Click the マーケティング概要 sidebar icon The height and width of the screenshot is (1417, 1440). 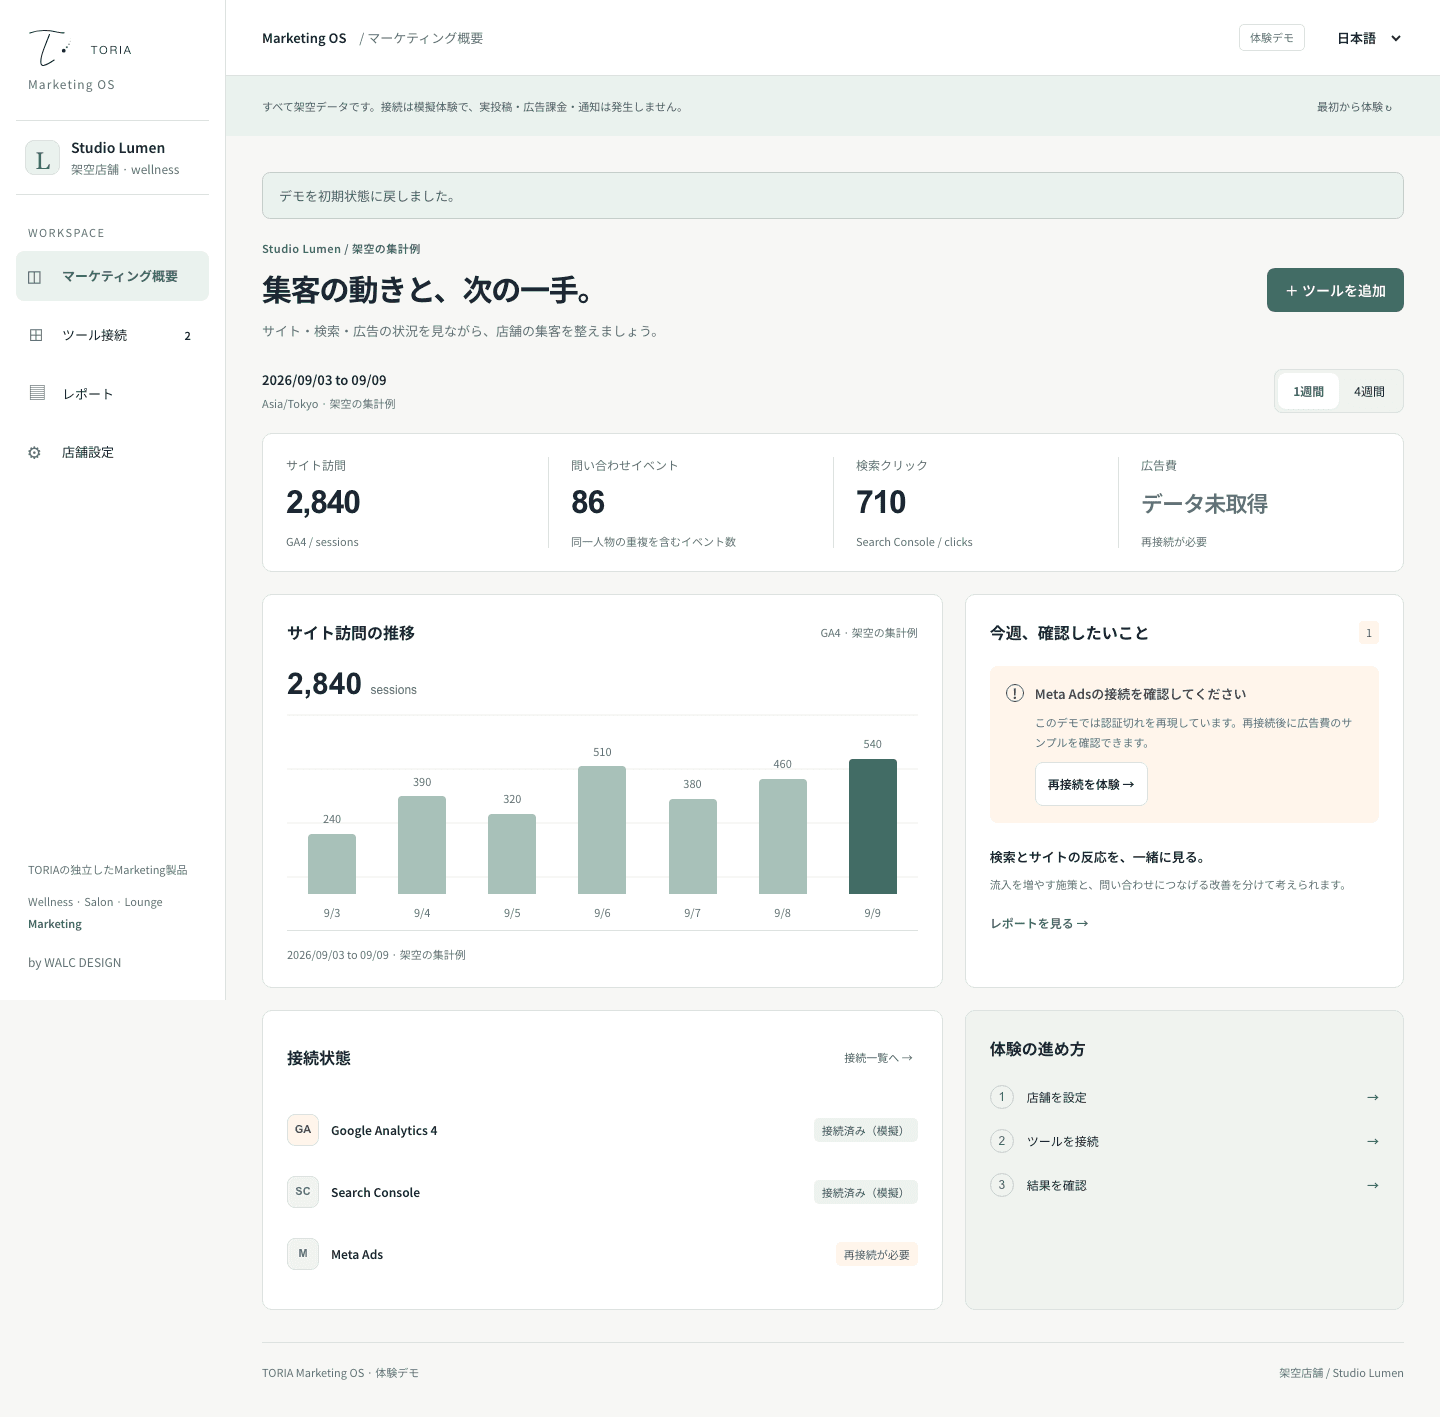coord(35,277)
